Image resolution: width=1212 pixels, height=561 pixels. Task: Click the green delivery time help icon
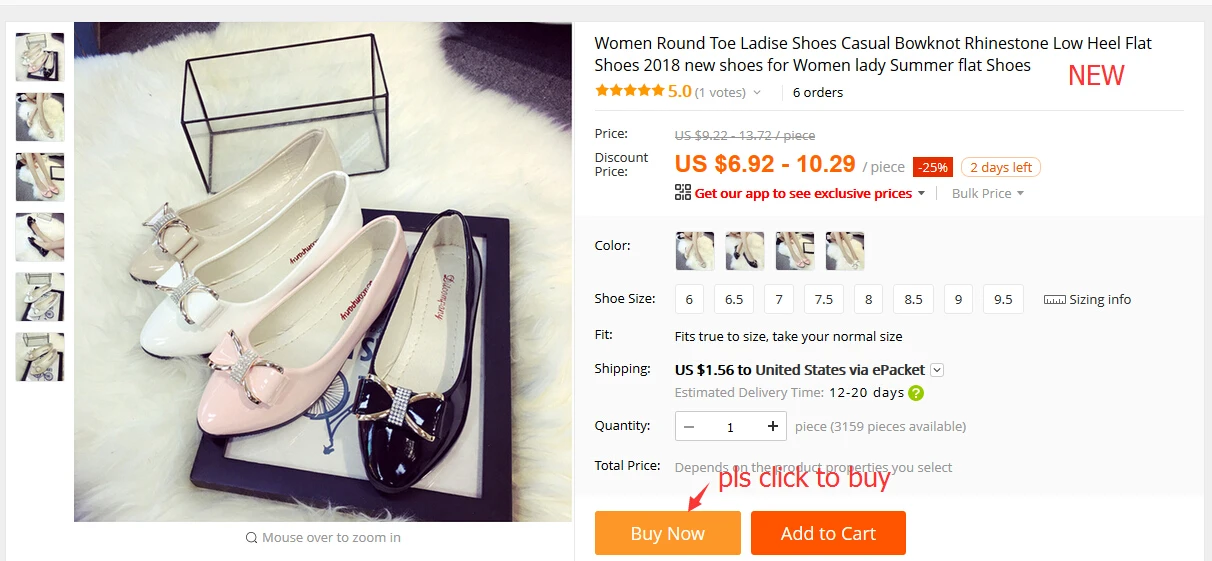[x=915, y=393]
